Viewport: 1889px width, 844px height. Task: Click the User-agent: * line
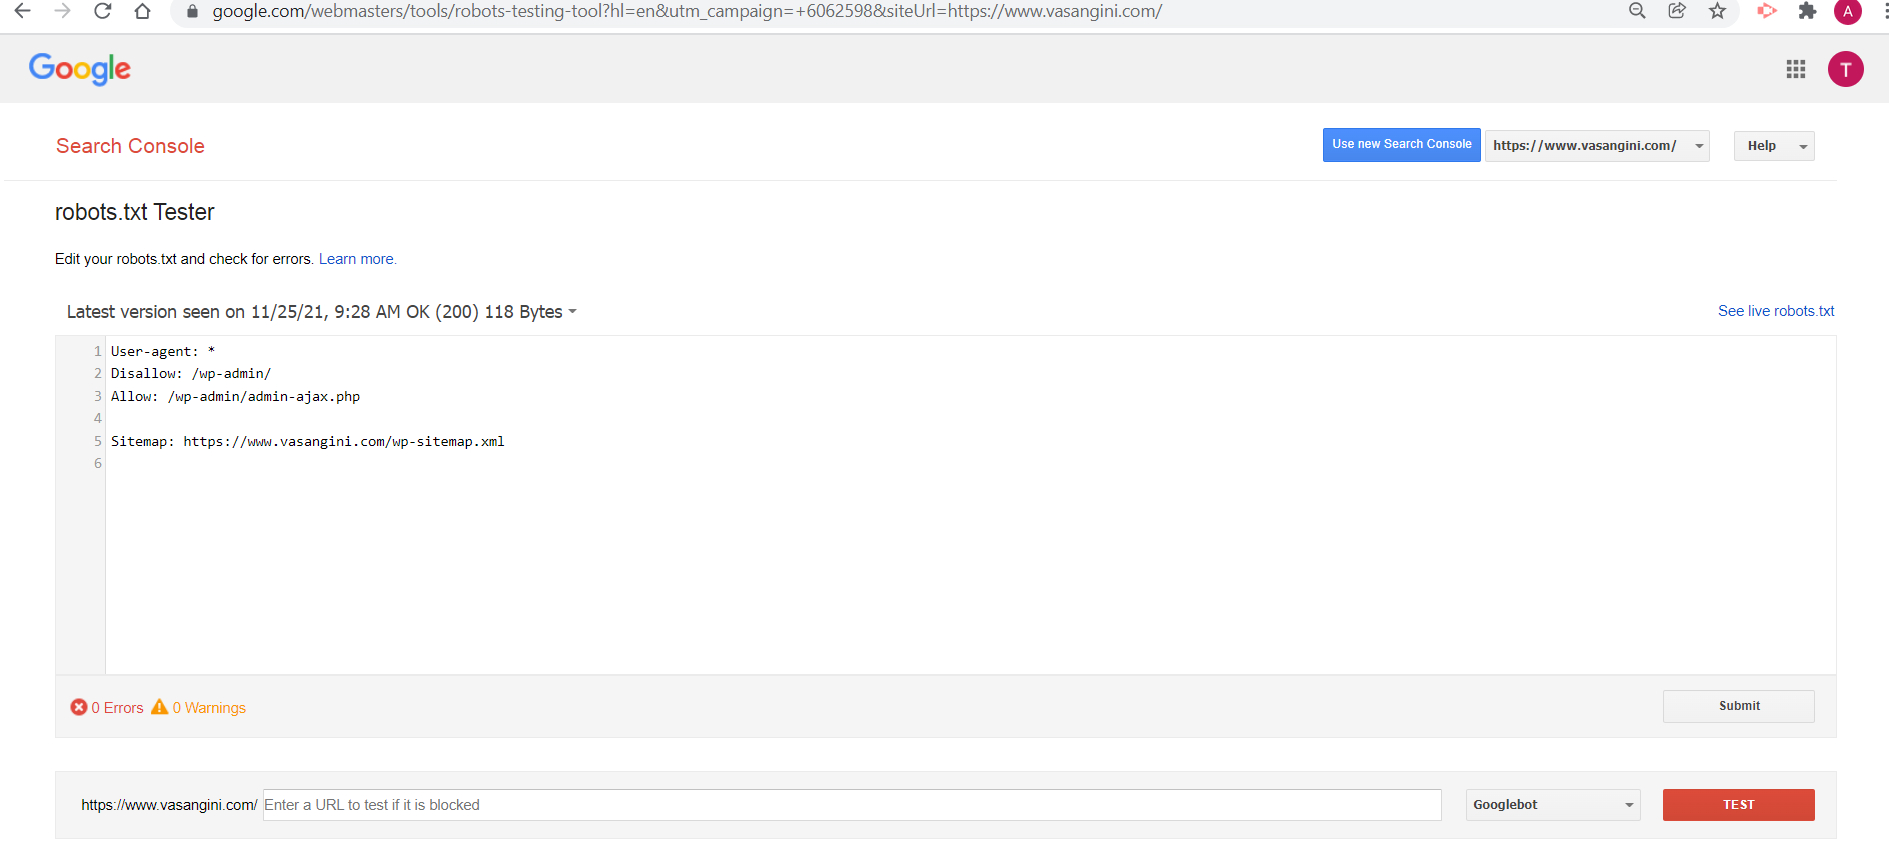163,351
